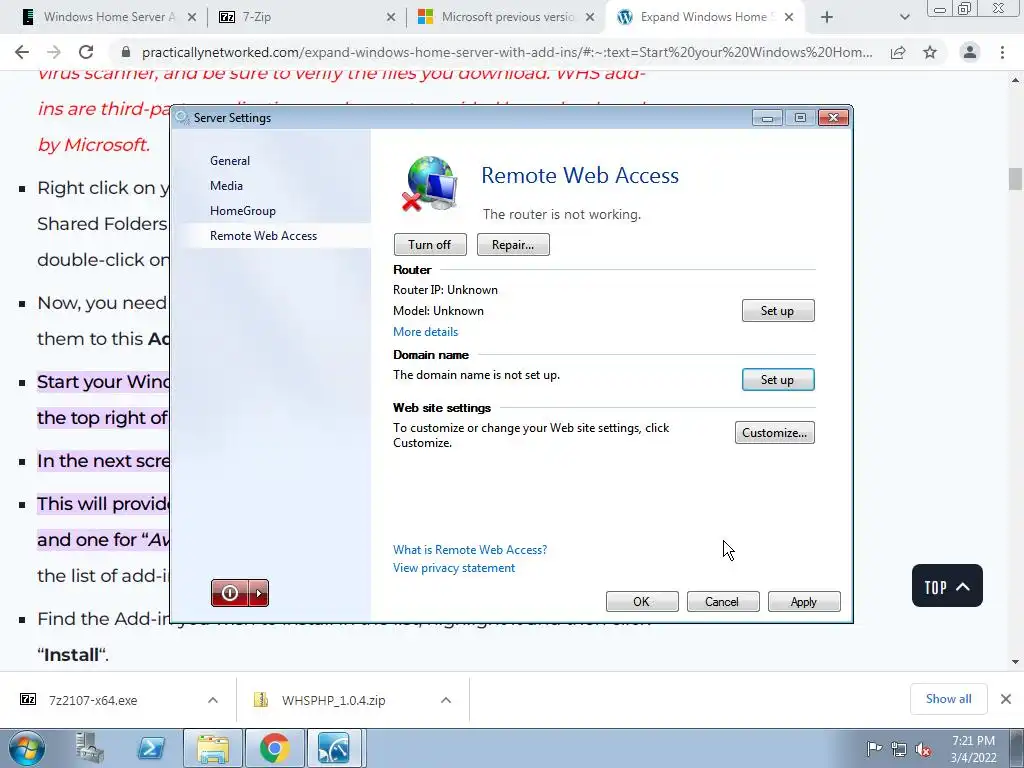1024x768 pixels.
Task: Open the Chrome three-dot menu
Action: click(x=1002, y=52)
